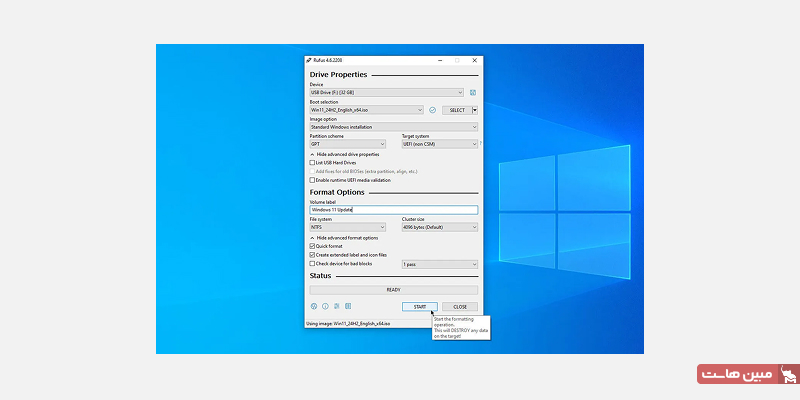
Task: Open the Device dropdown showing USB Drive
Action: pyautogui.click(x=386, y=92)
